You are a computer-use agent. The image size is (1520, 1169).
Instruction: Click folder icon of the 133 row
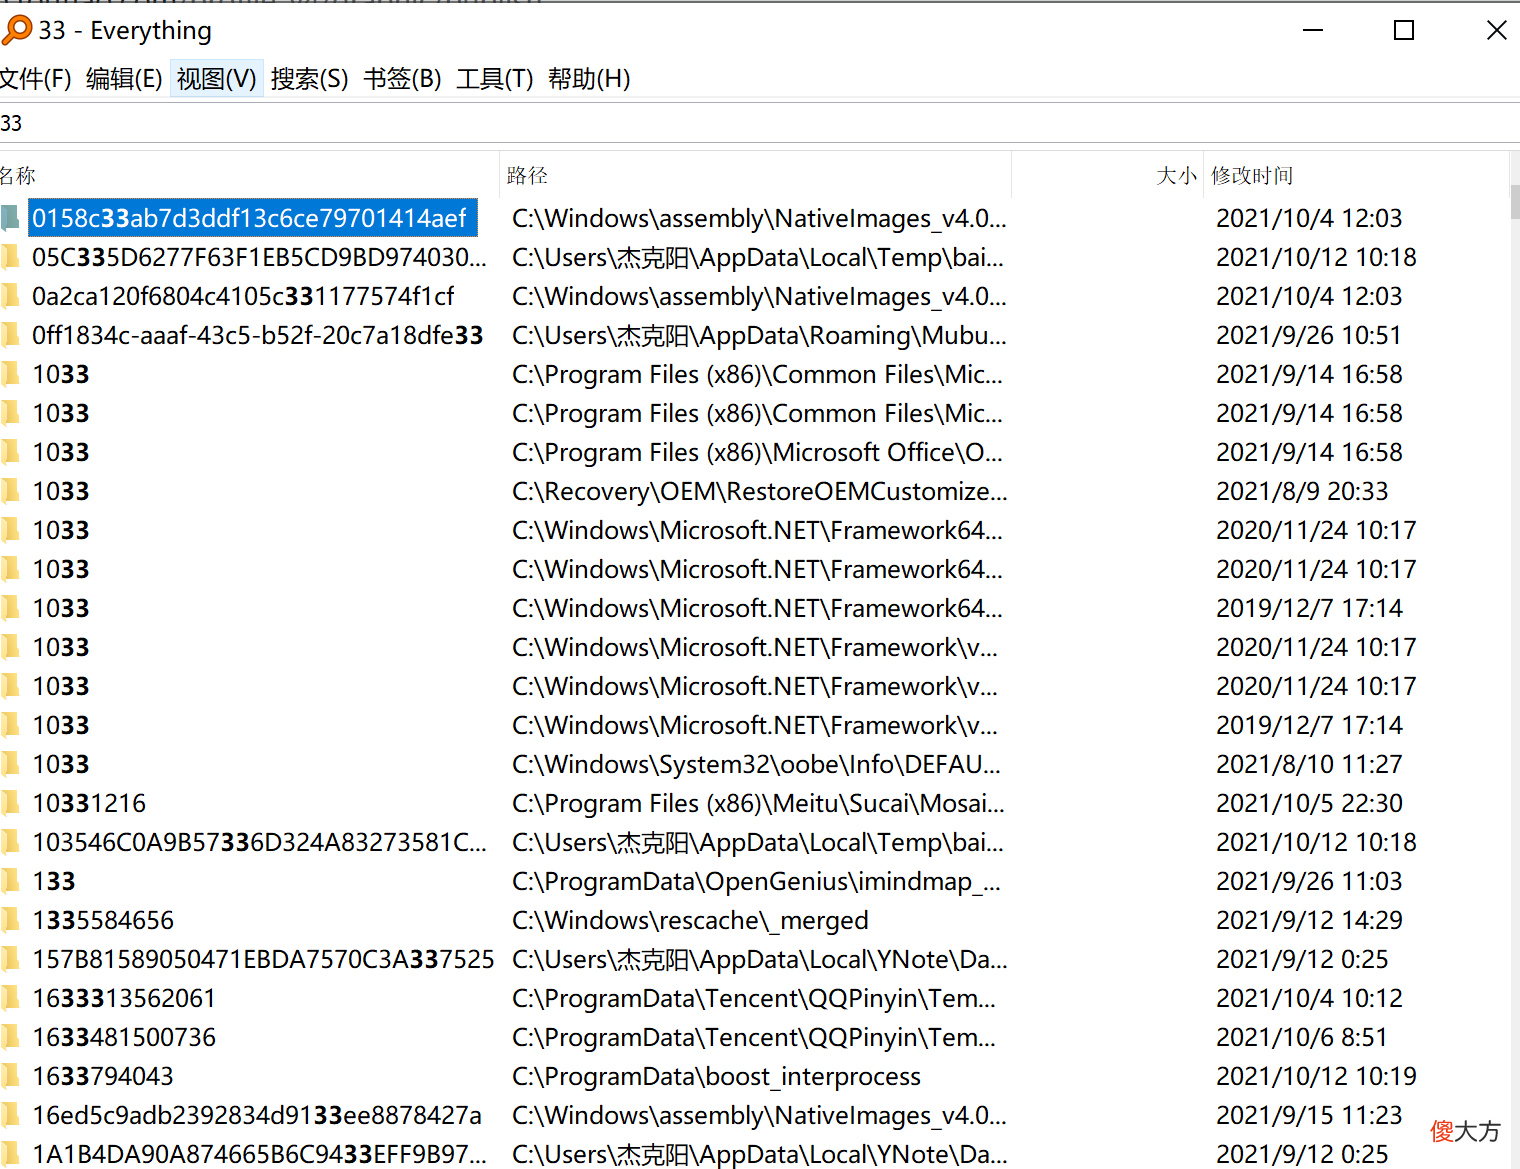10,881
